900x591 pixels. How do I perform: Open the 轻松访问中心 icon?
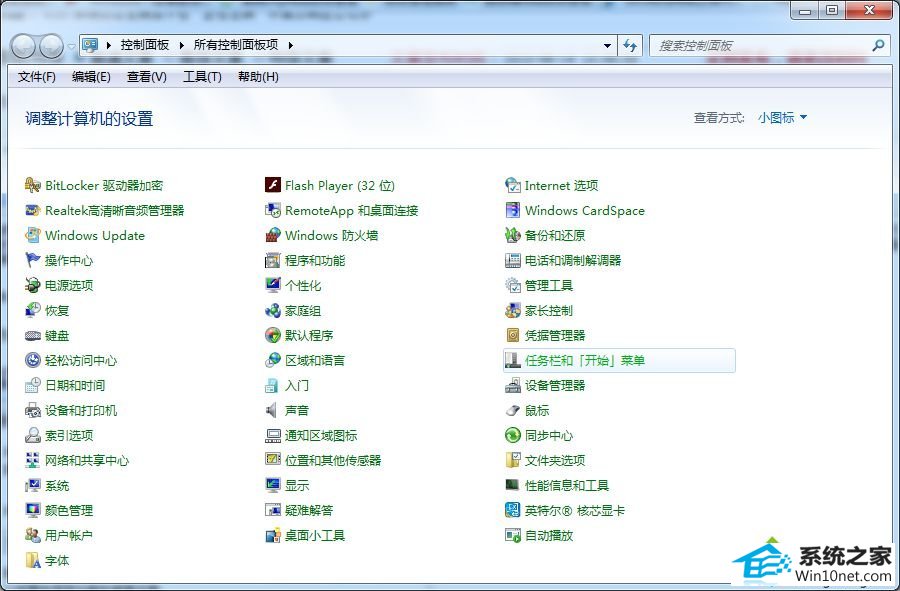33,360
